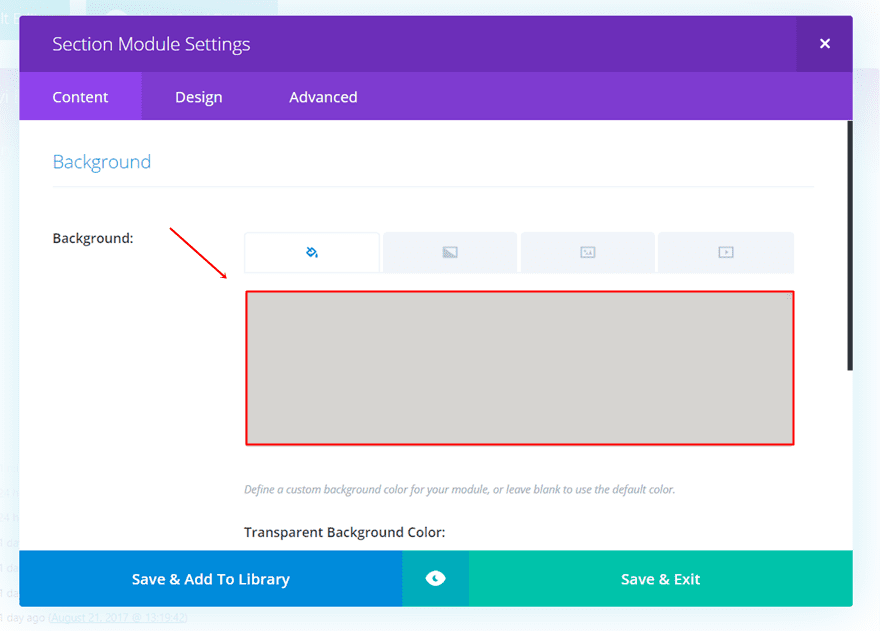Switch to the background gradient tab icon
Screen dimensions: 880x631
[x=450, y=252]
